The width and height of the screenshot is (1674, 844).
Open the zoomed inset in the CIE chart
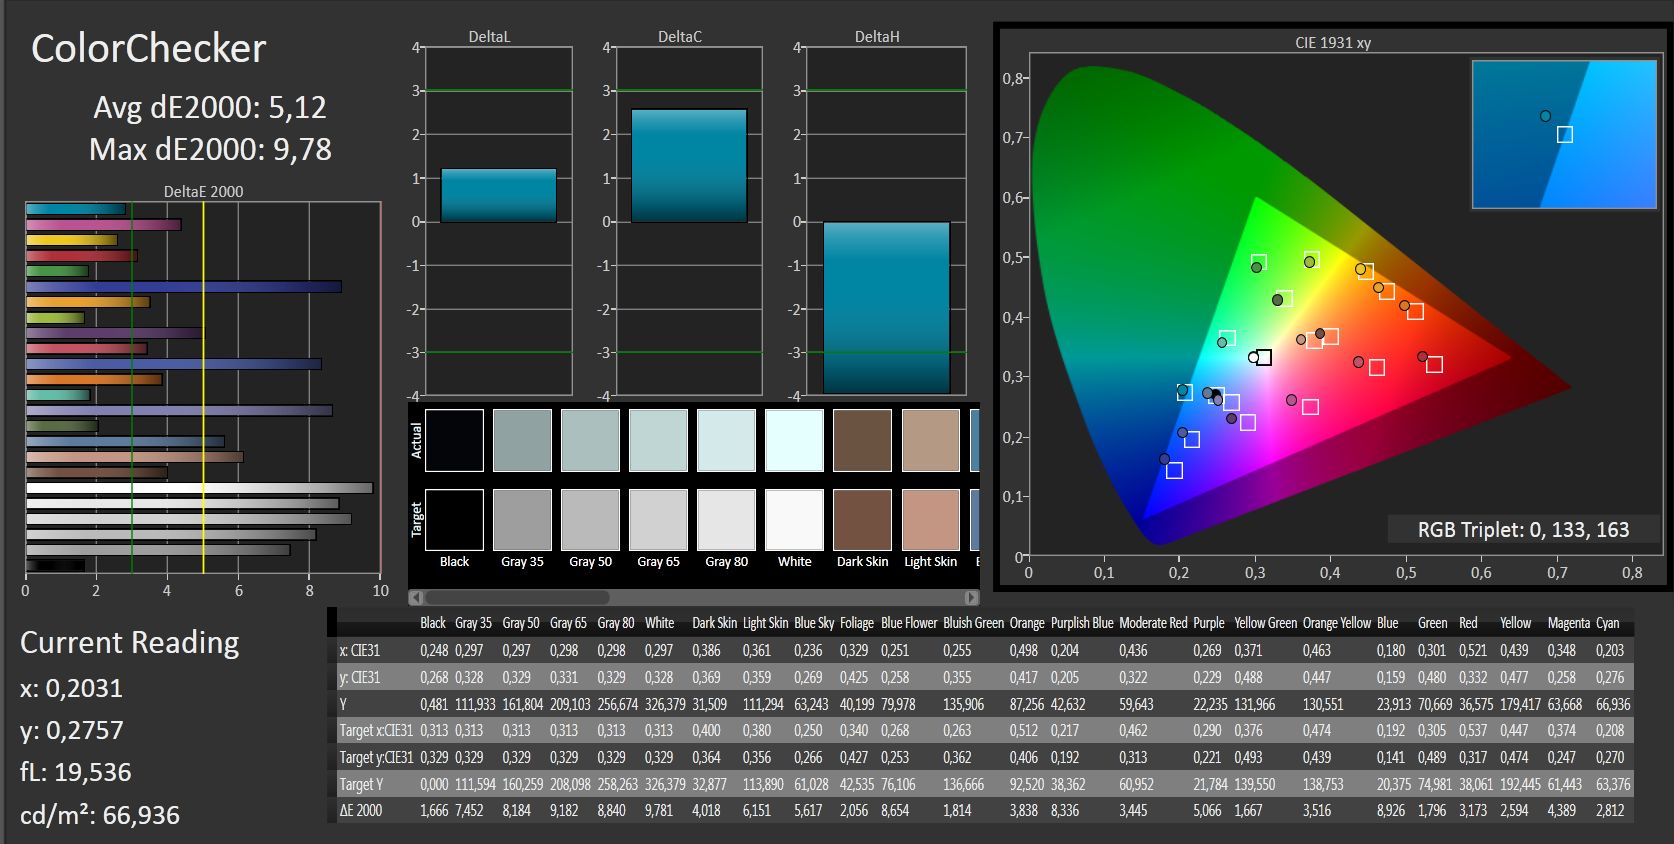[1564, 134]
